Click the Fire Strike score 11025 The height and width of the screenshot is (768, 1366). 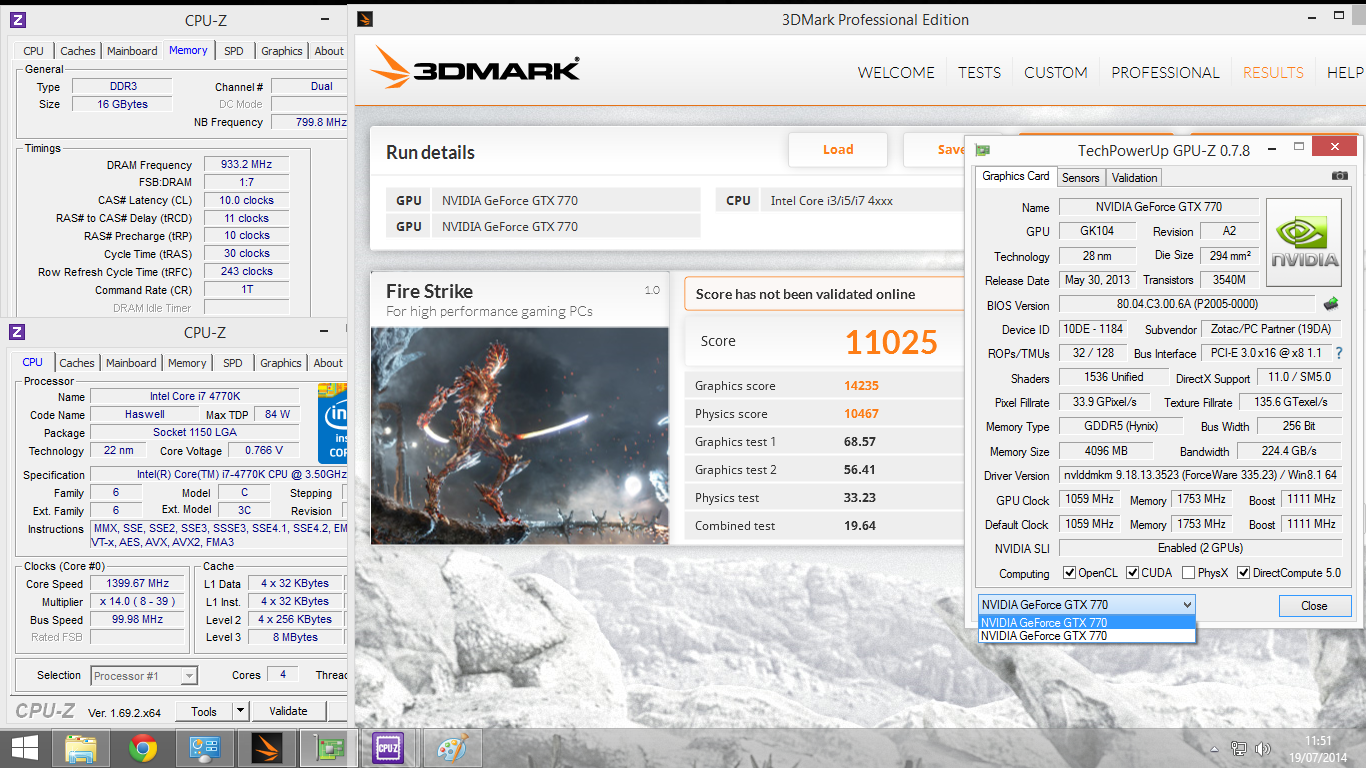[891, 342]
